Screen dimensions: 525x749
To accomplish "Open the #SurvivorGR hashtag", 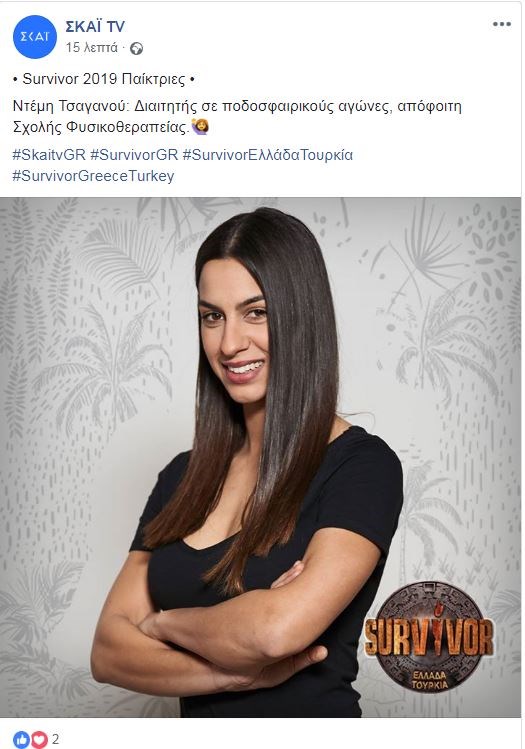I will point(134,155).
